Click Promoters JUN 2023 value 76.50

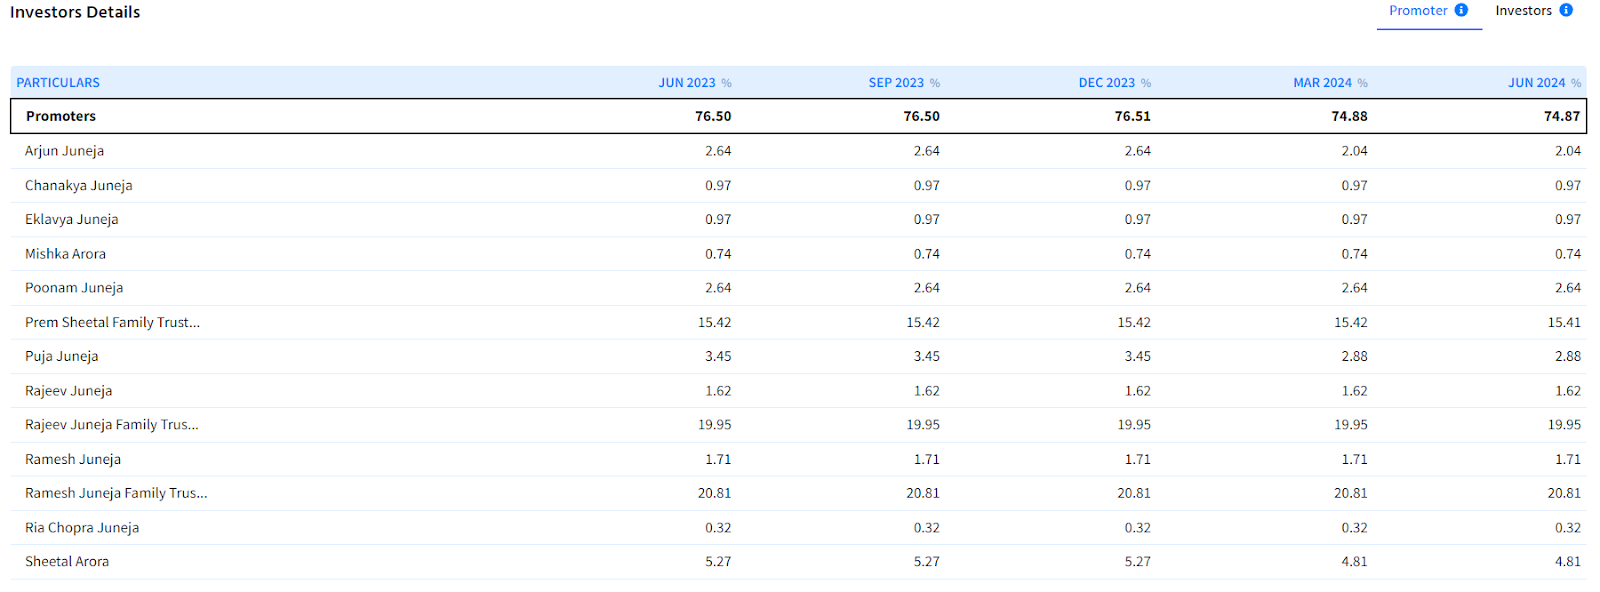point(713,116)
